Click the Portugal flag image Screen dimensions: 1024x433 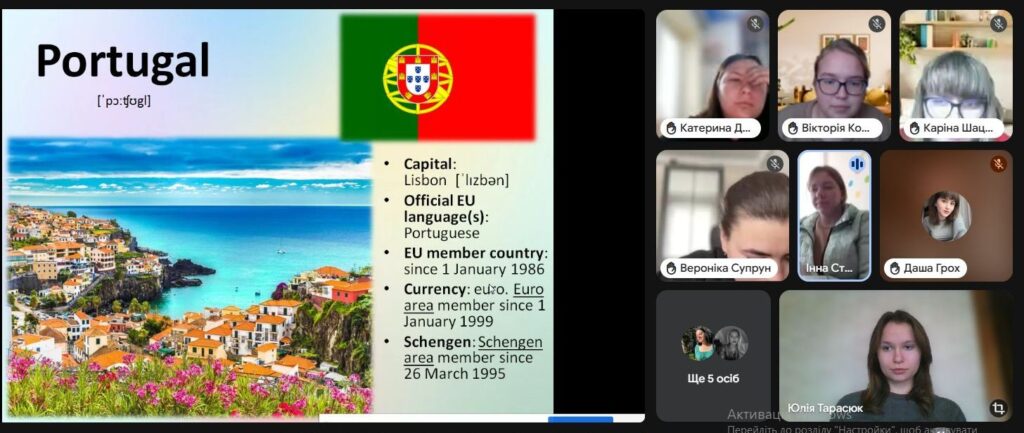437,77
